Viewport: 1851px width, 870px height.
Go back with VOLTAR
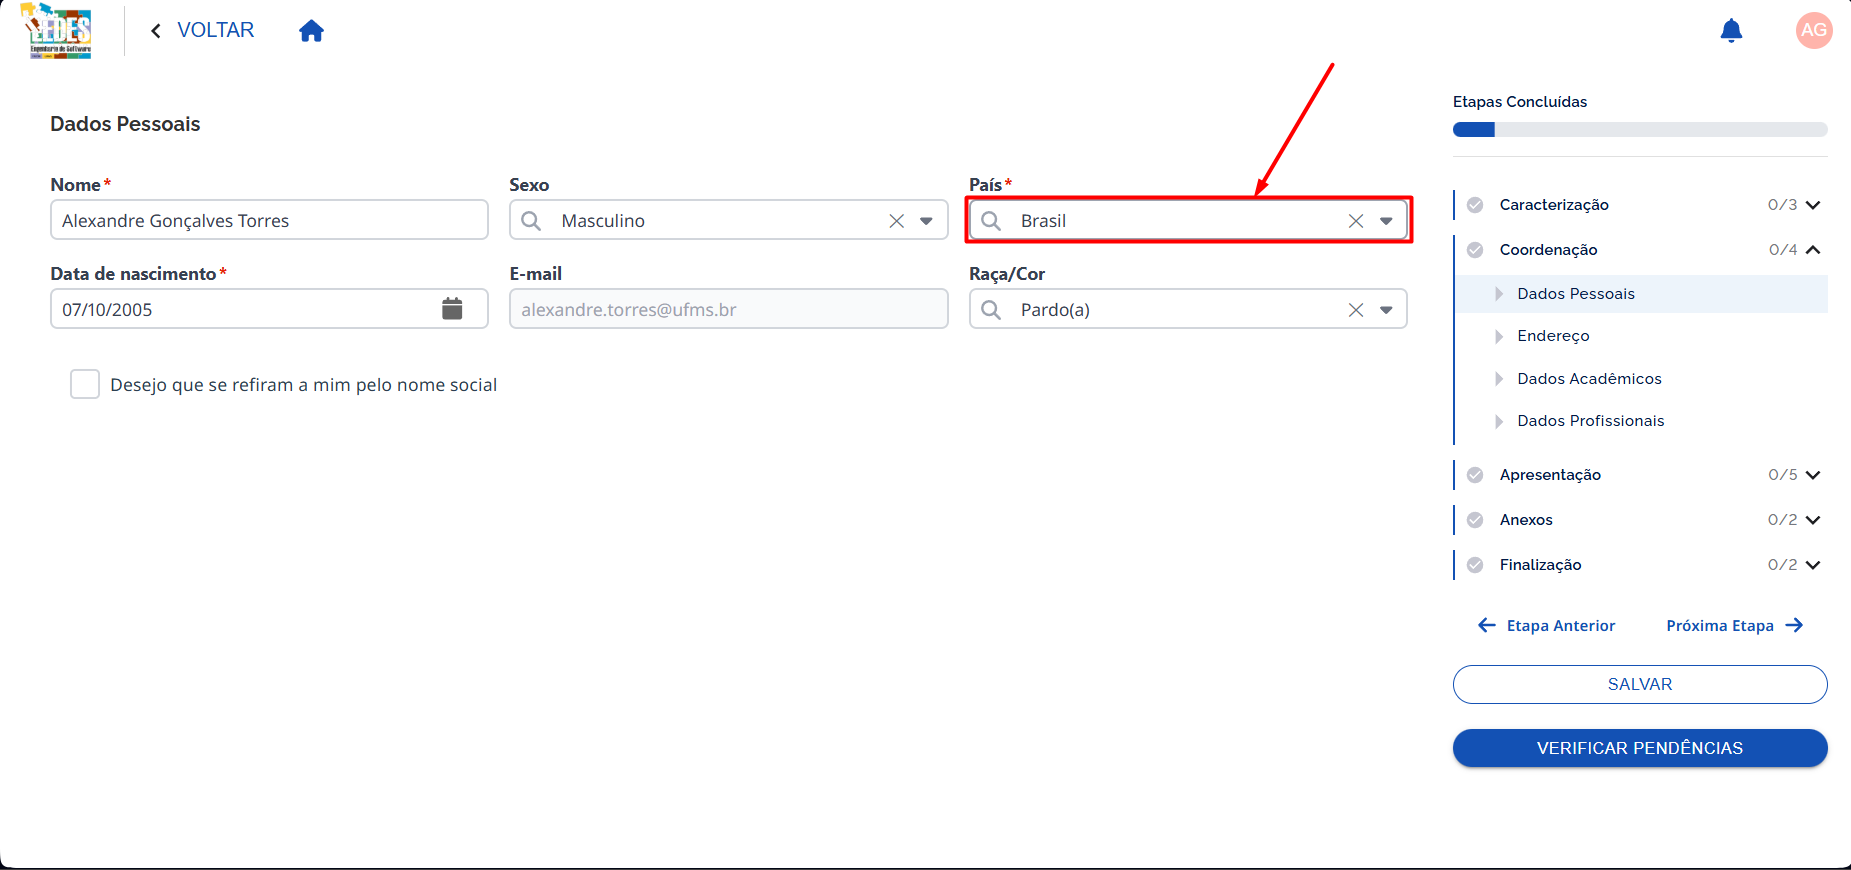click(203, 30)
